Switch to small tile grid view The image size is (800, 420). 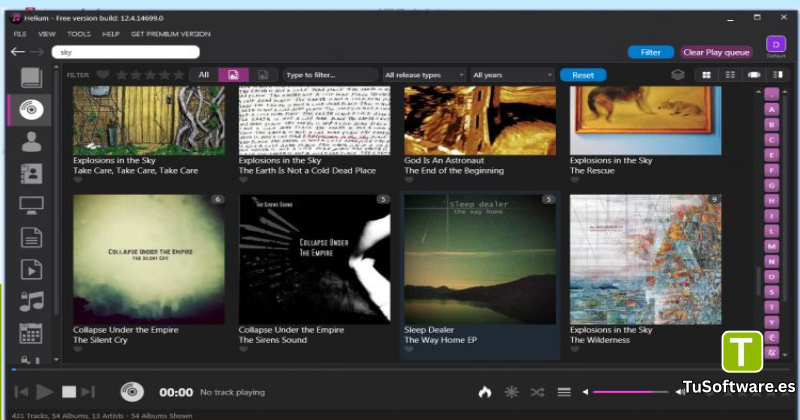point(730,75)
